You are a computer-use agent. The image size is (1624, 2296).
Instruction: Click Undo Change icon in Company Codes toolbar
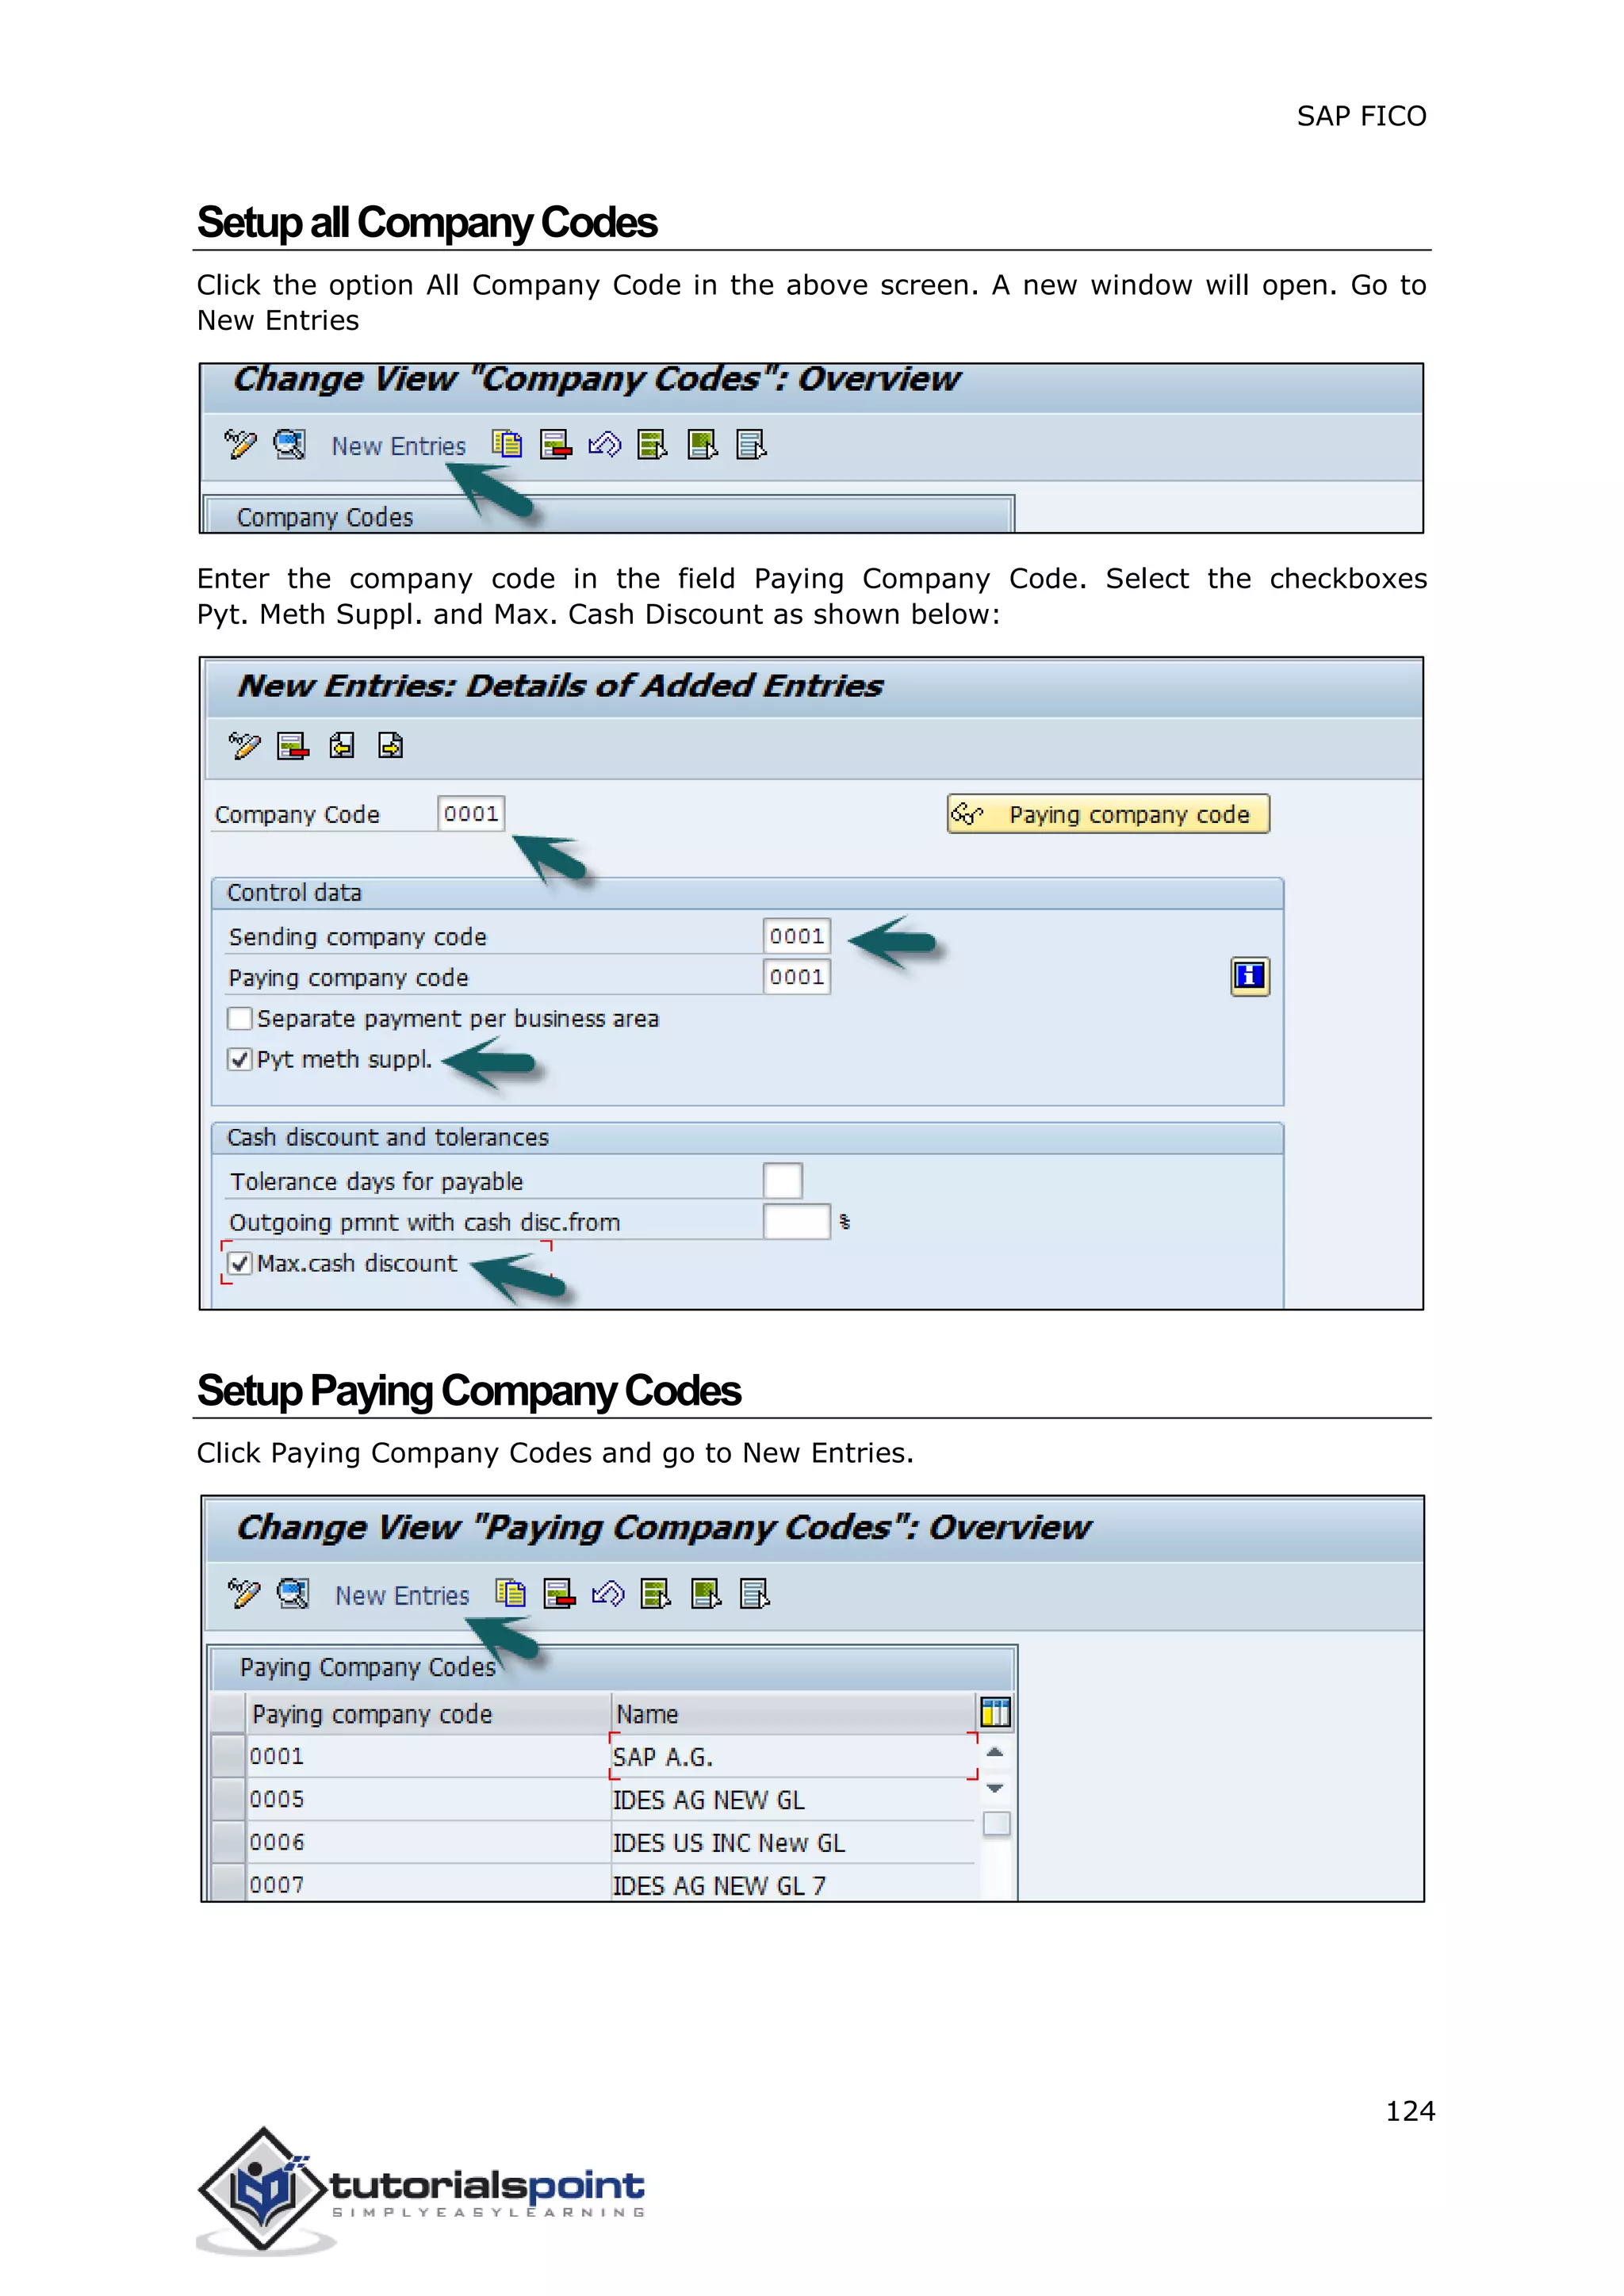pyautogui.click(x=605, y=444)
